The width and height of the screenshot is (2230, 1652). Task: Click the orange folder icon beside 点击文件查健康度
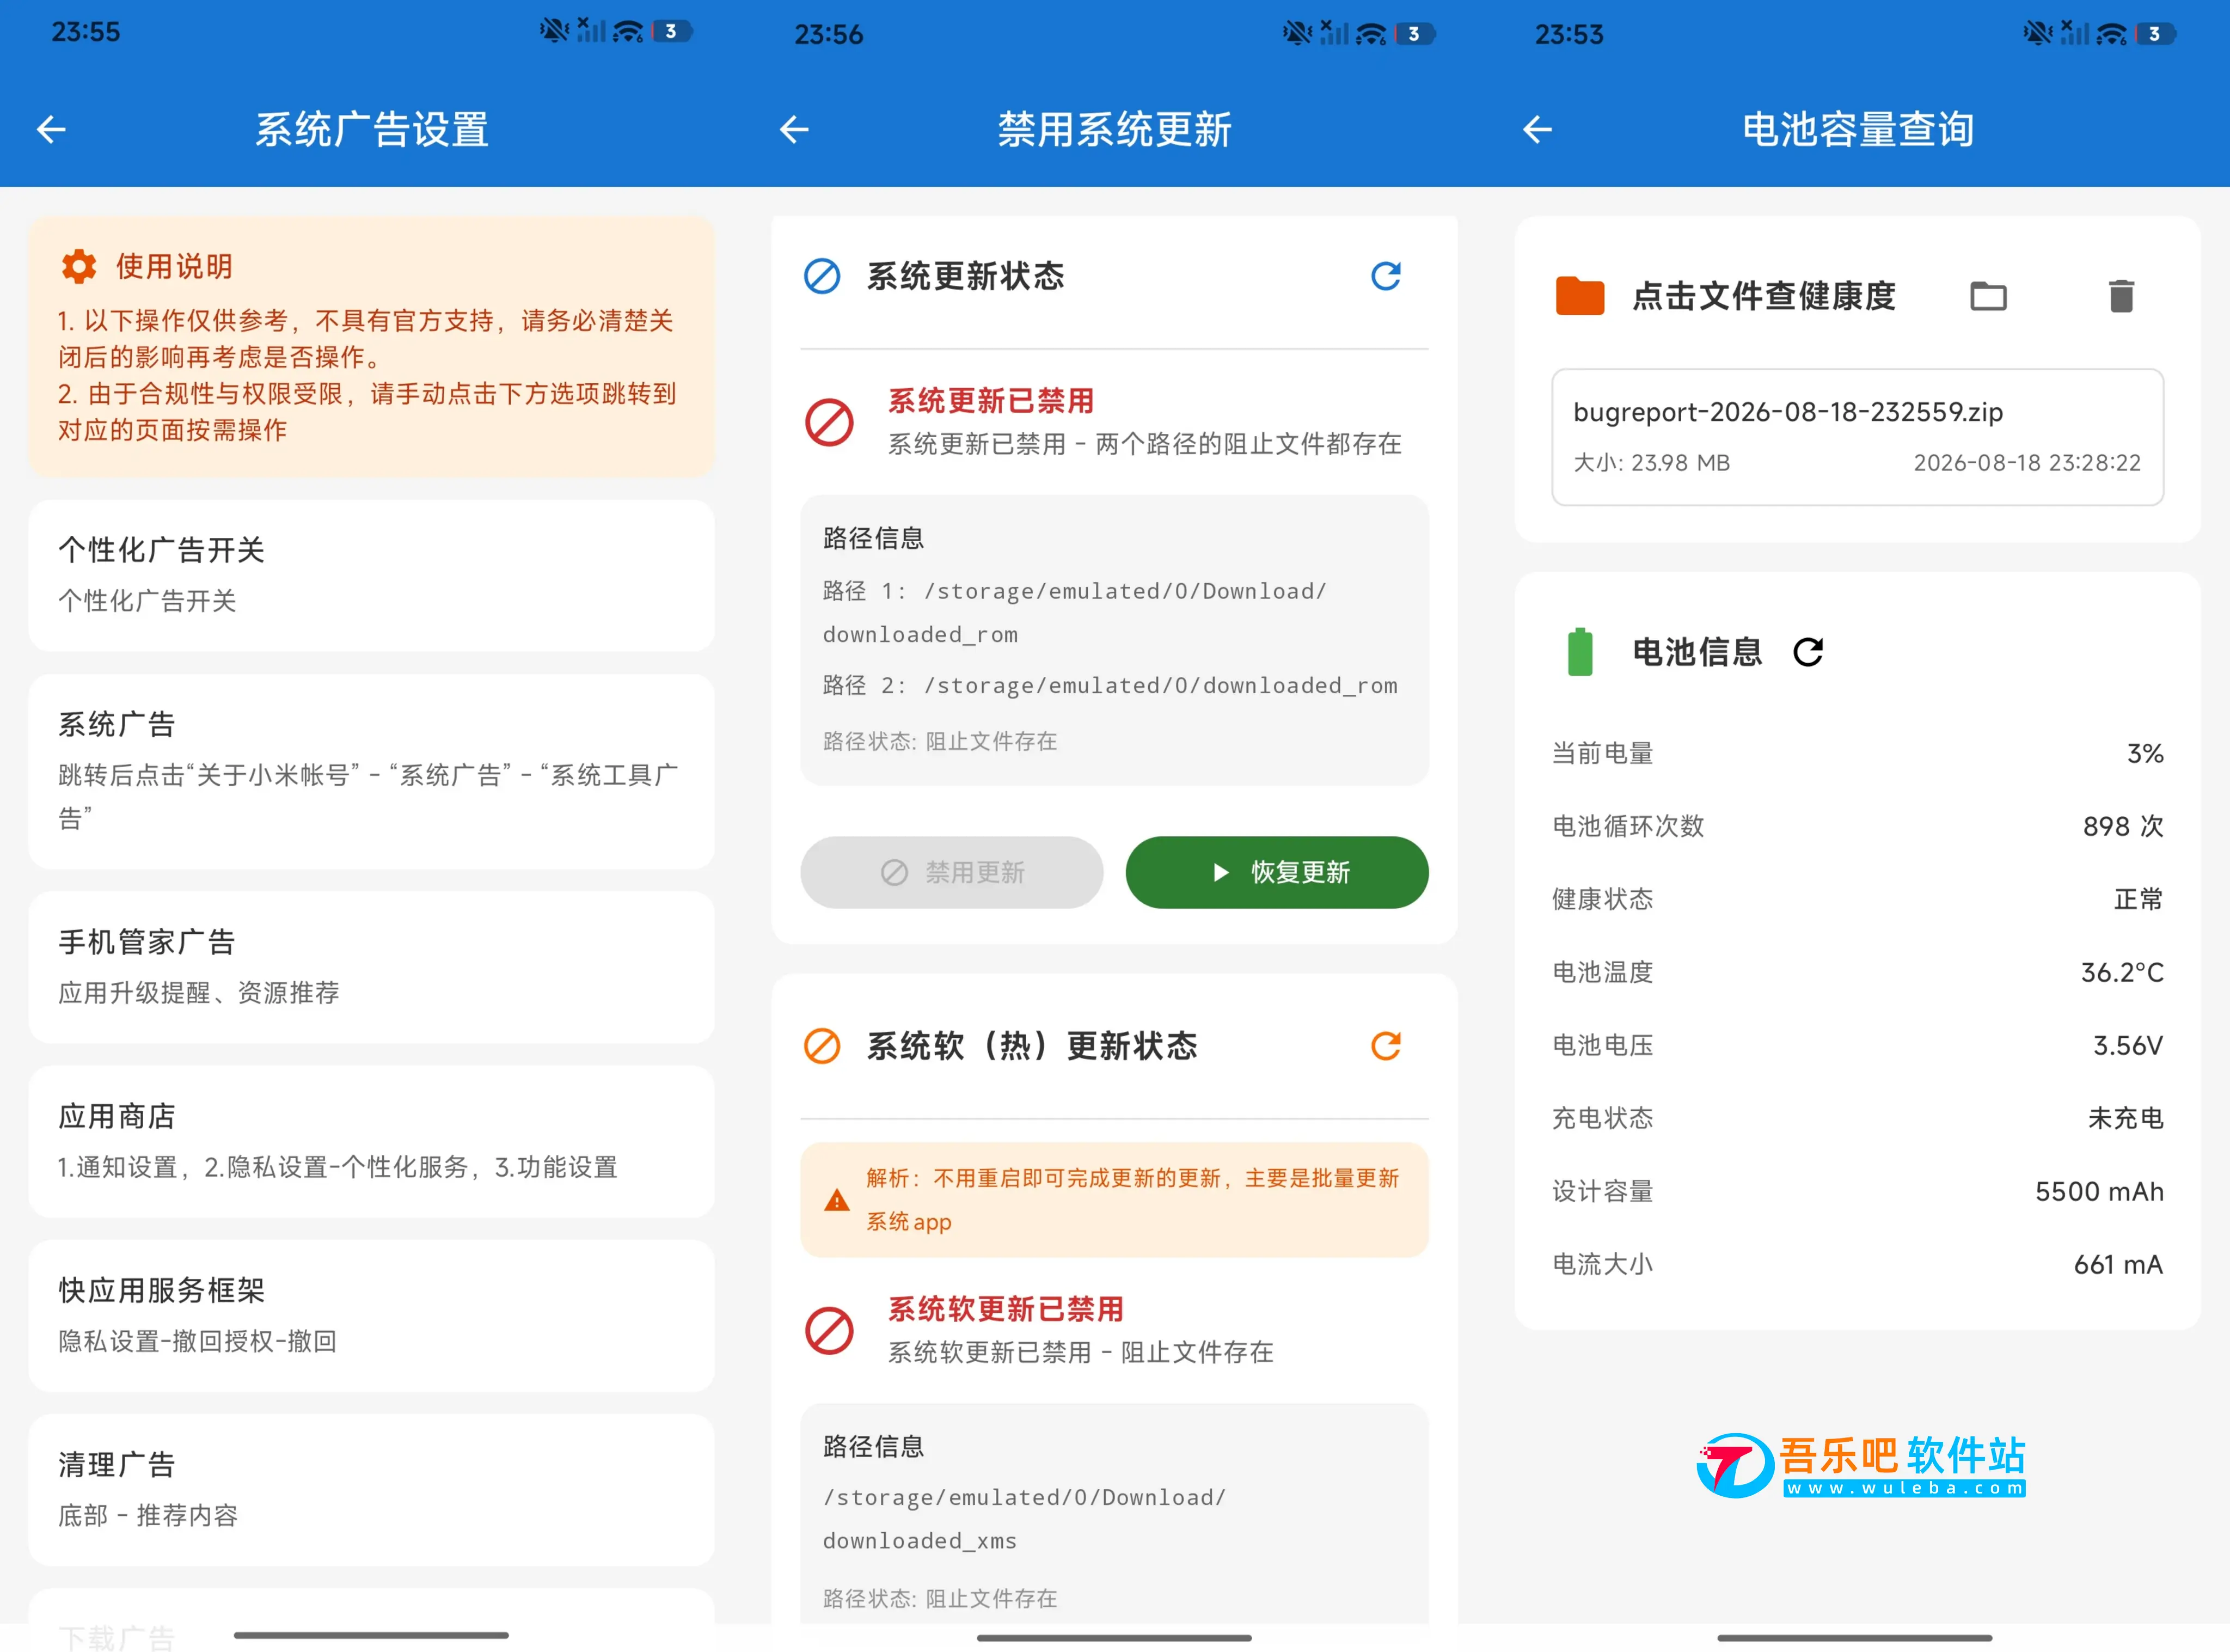1580,296
